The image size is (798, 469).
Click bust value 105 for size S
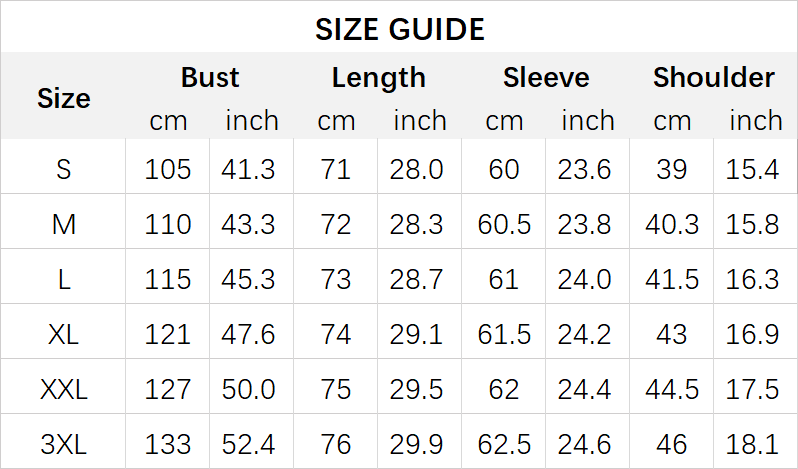pyautogui.click(x=168, y=169)
